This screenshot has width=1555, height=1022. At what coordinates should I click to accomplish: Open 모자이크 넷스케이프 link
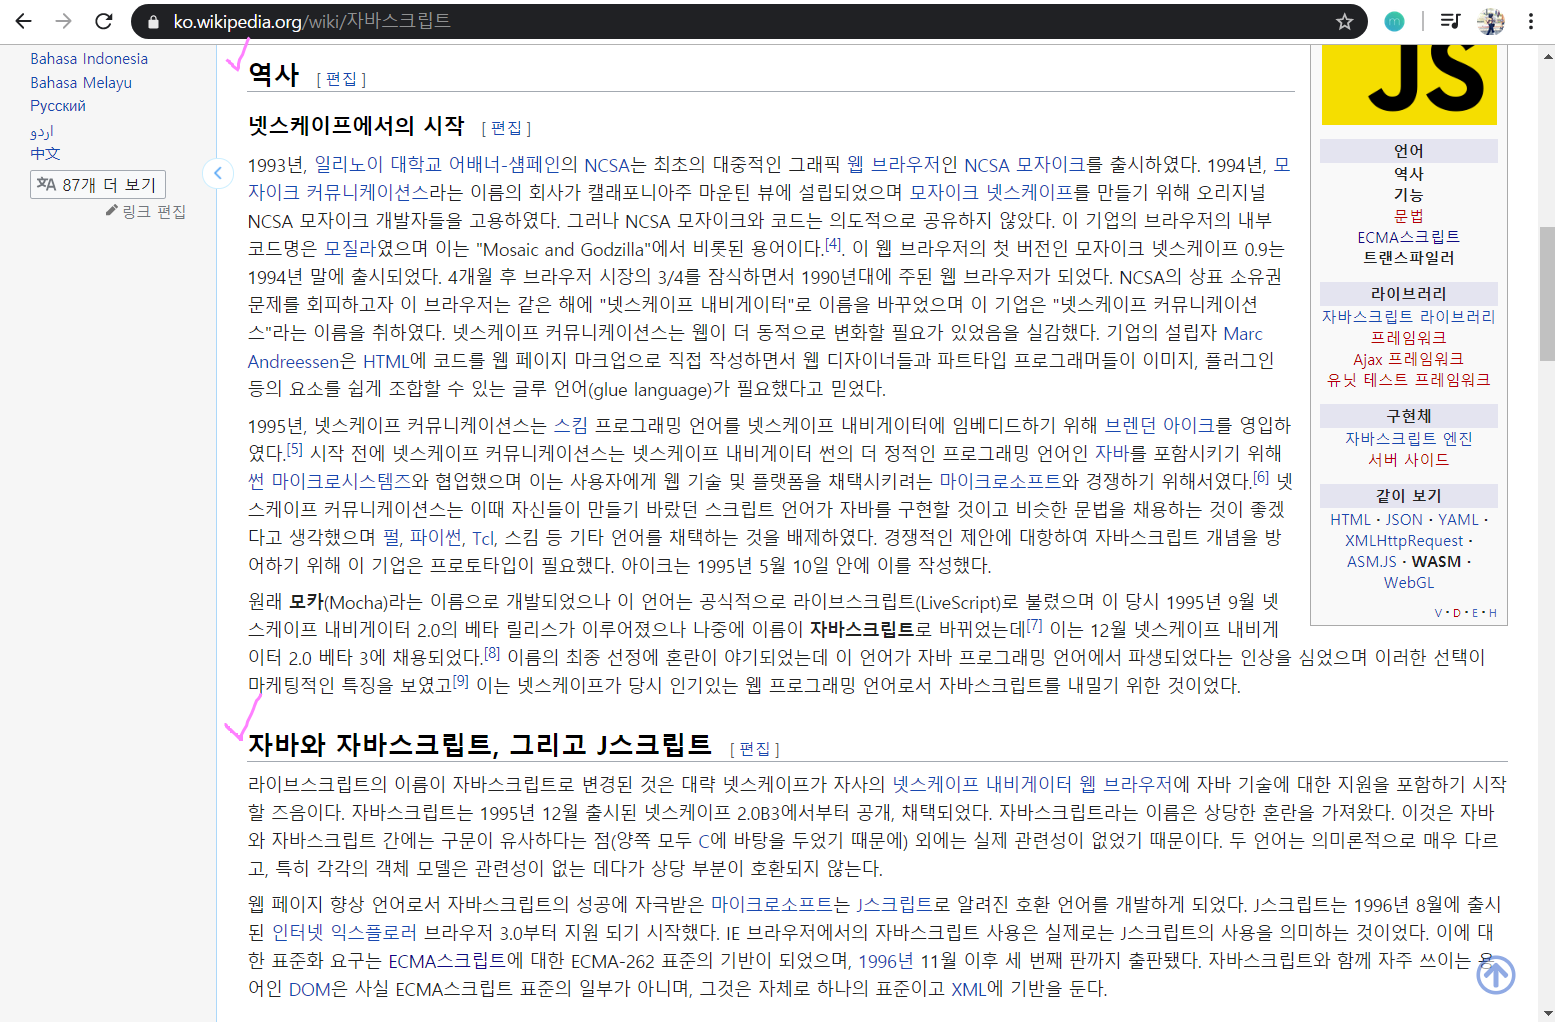click(x=990, y=192)
